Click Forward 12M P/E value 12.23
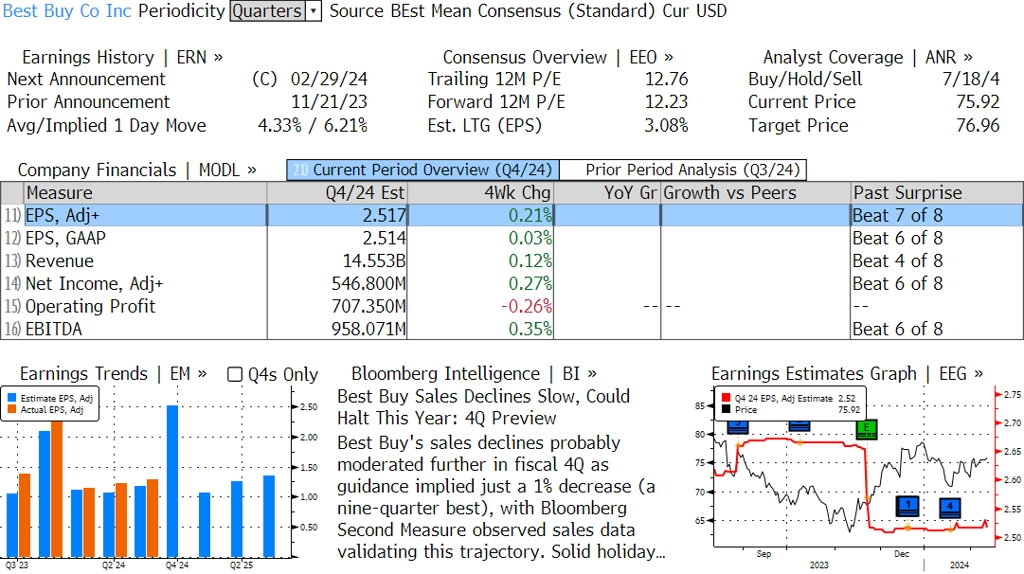This screenshot has height=574, width=1024. [667, 102]
